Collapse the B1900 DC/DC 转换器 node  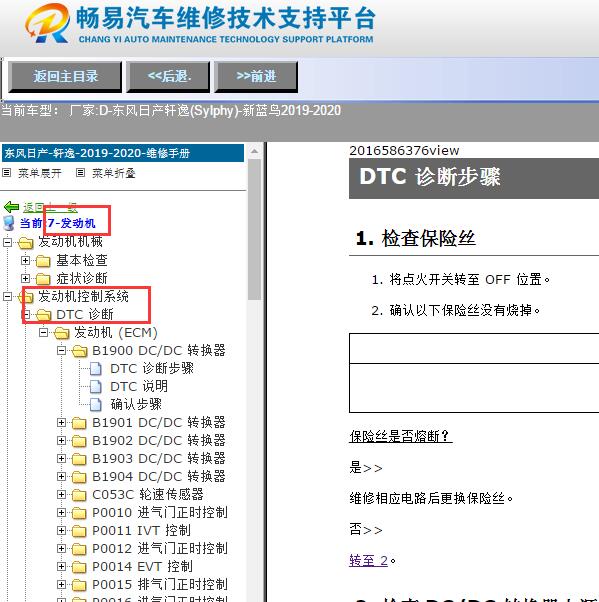[x=61, y=351]
